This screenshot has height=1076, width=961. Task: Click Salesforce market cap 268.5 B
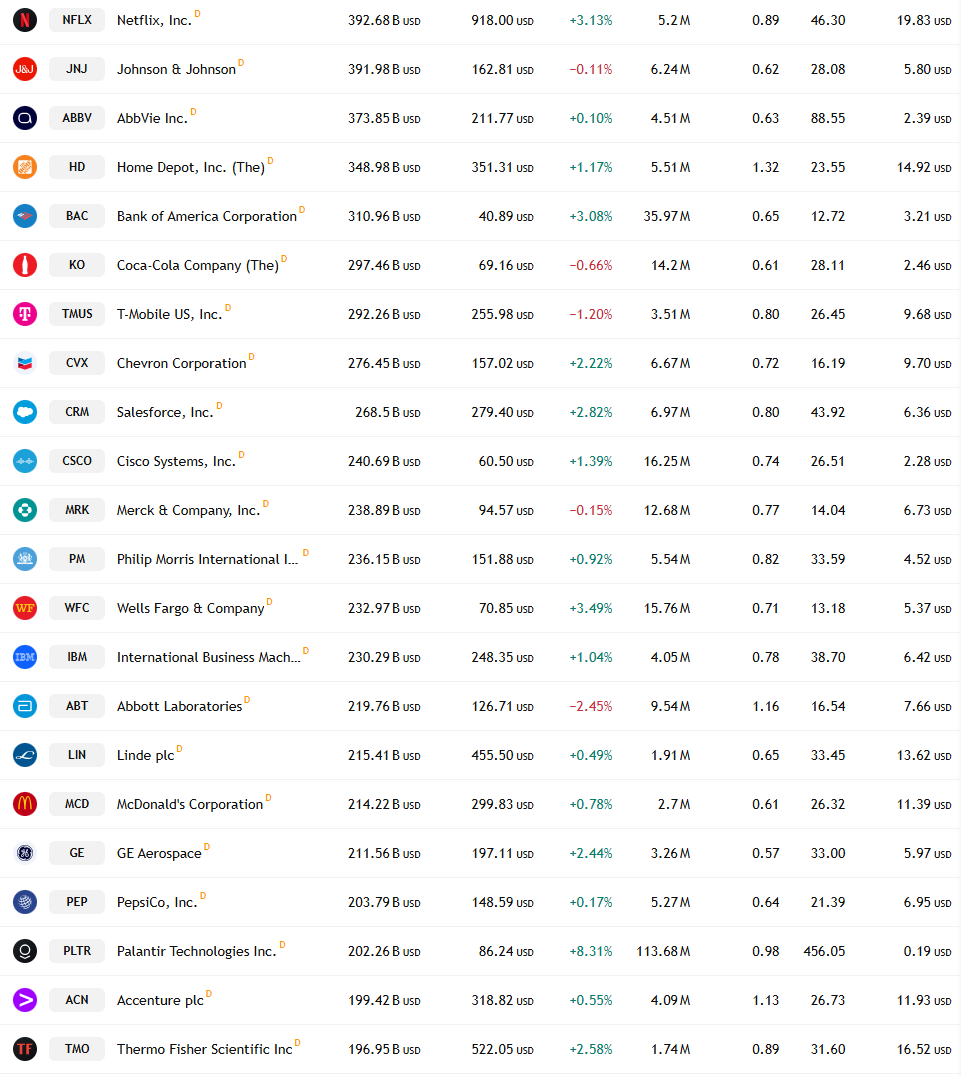click(388, 412)
